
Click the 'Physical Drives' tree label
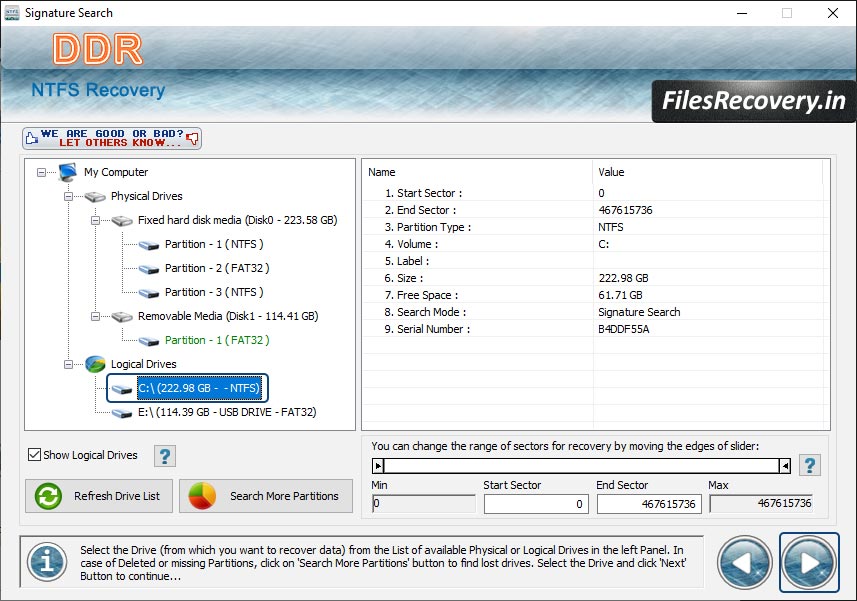click(x=146, y=196)
